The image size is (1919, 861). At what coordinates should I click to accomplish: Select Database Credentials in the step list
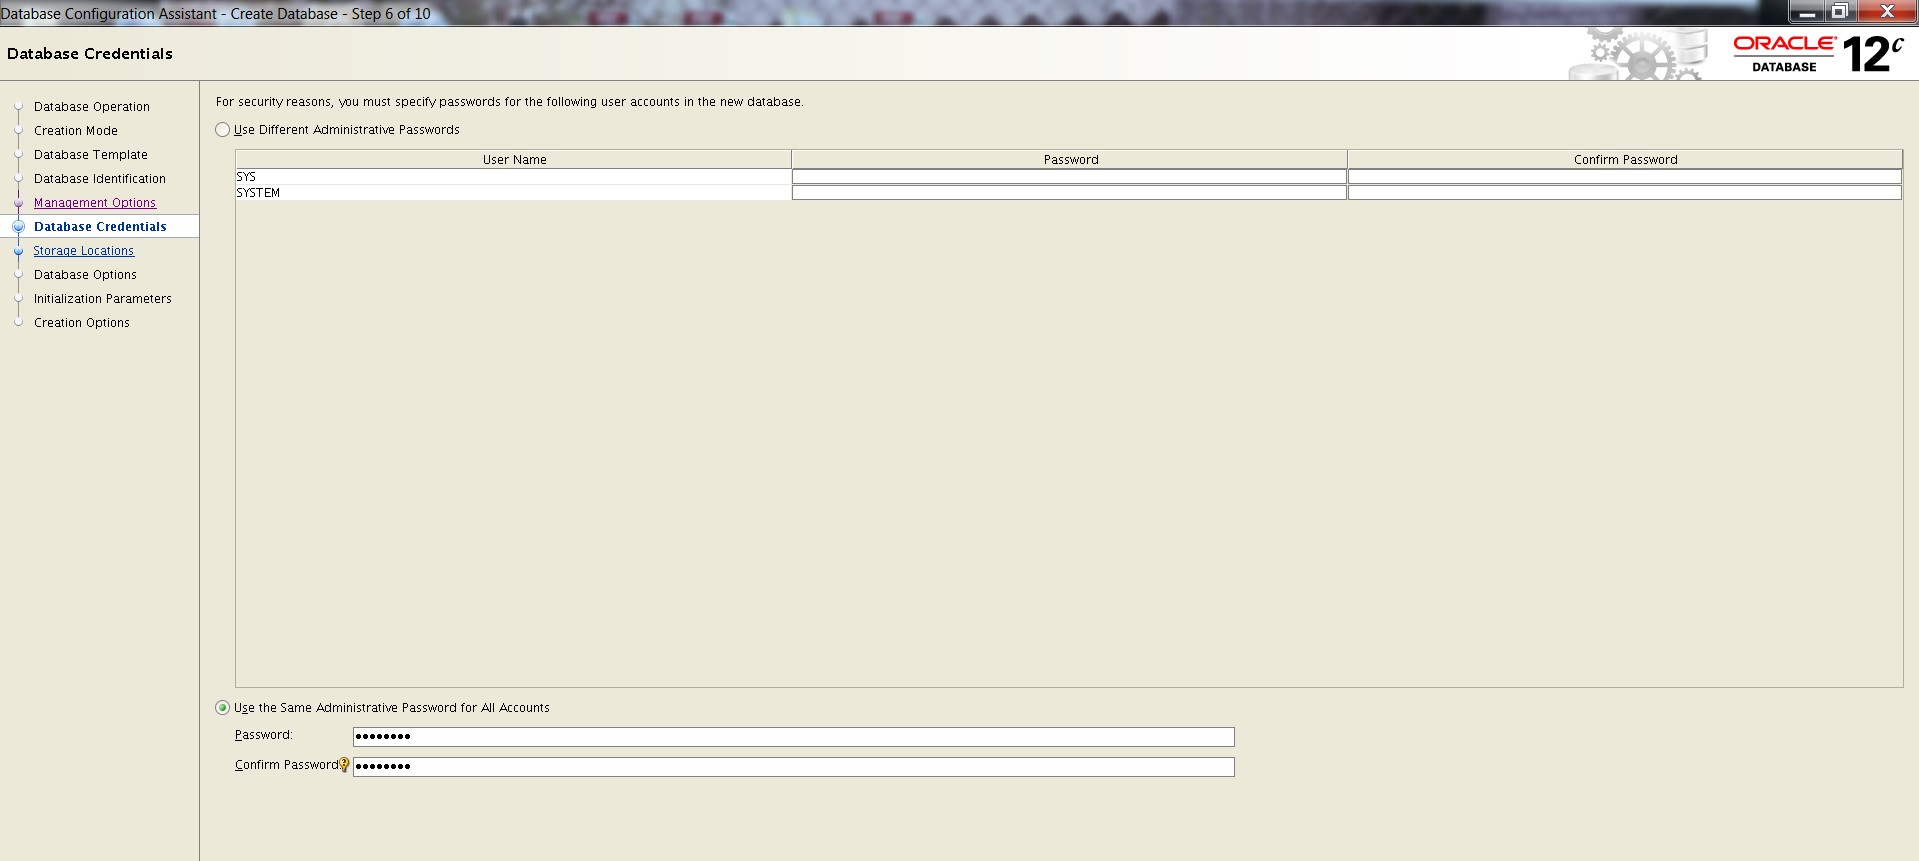pos(100,227)
